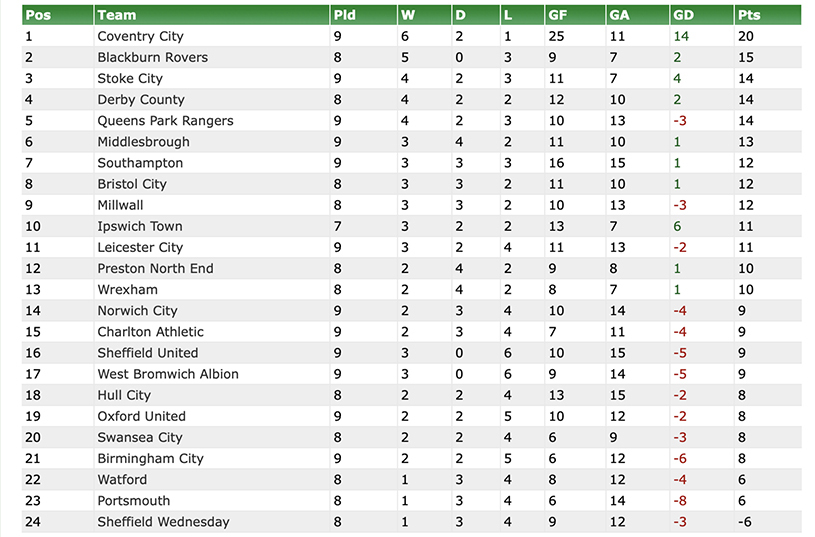815x537 pixels.
Task: Select the Ipswich Town row name
Action: (x=139, y=226)
